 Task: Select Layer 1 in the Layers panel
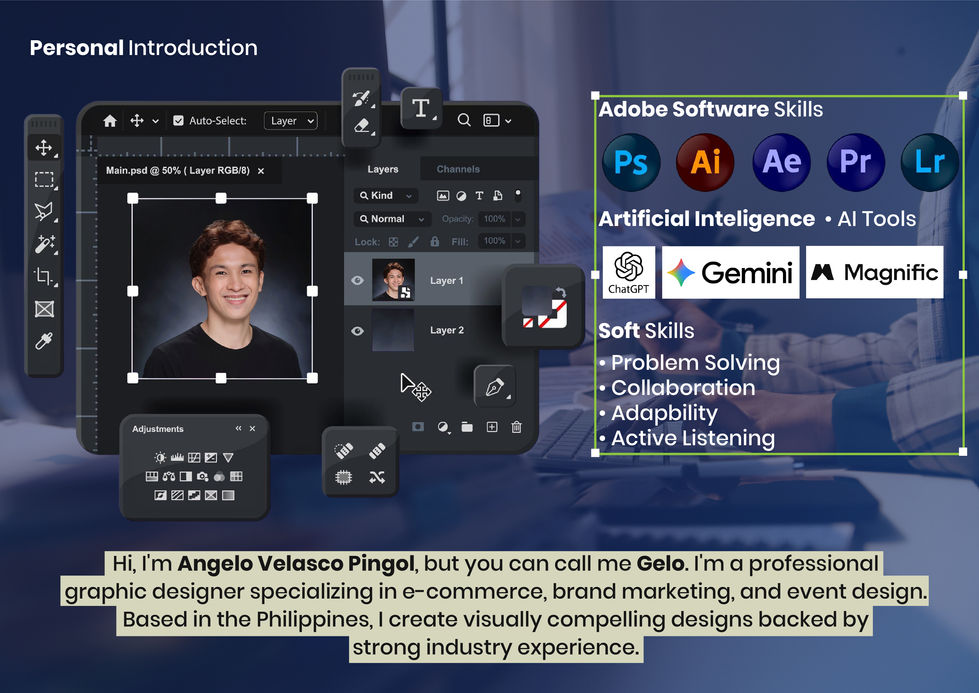tap(439, 280)
